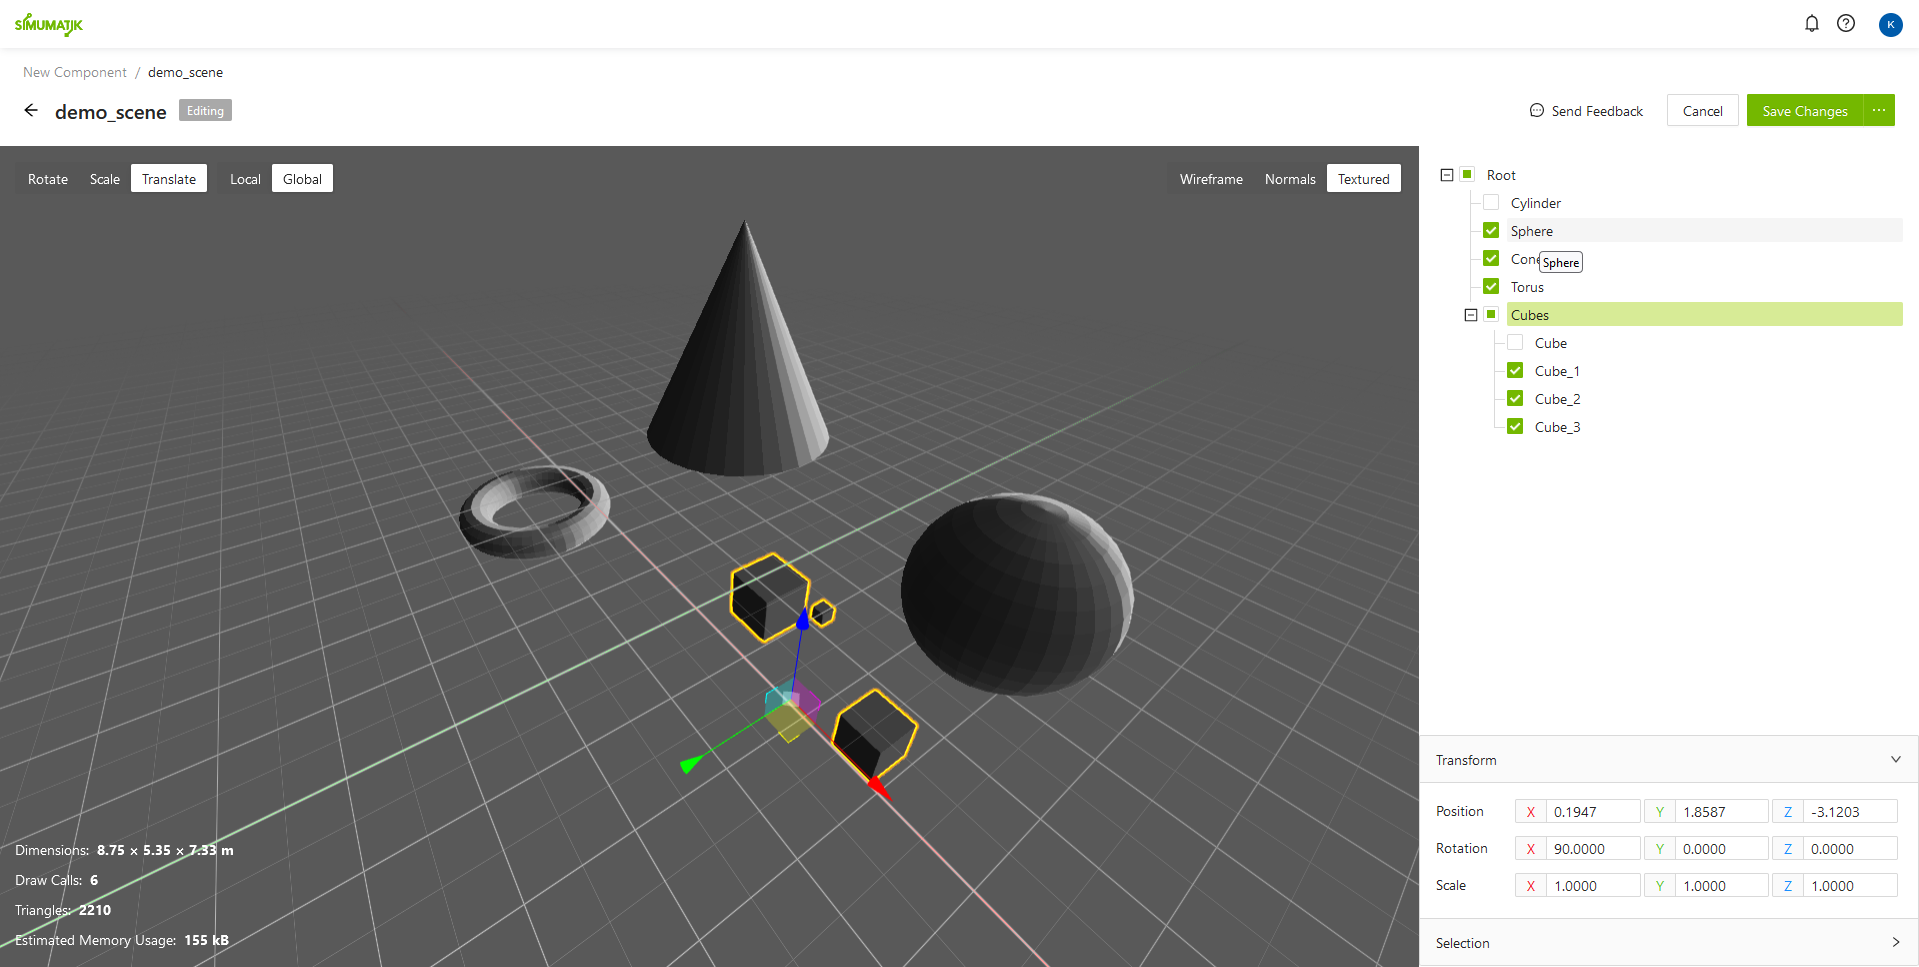The image size is (1919, 967).
Task: Enable the Cylinder visibility checkbox
Action: [1491, 203]
